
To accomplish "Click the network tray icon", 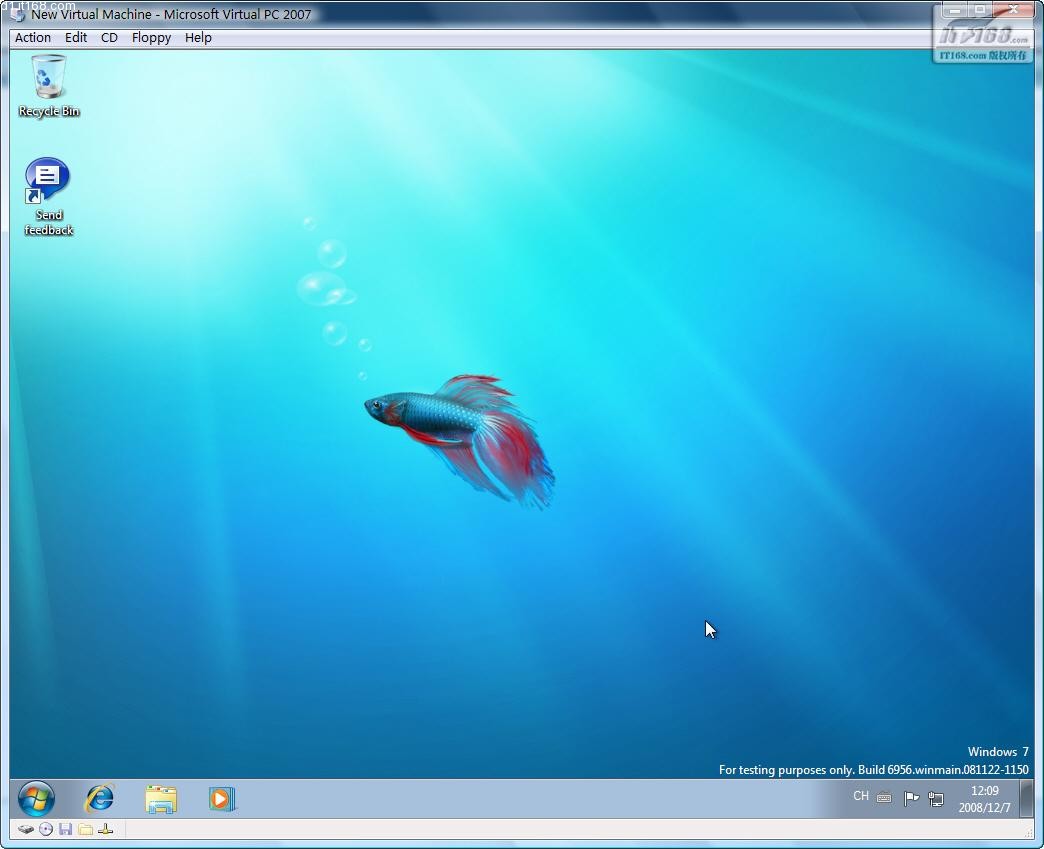I will (936, 798).
